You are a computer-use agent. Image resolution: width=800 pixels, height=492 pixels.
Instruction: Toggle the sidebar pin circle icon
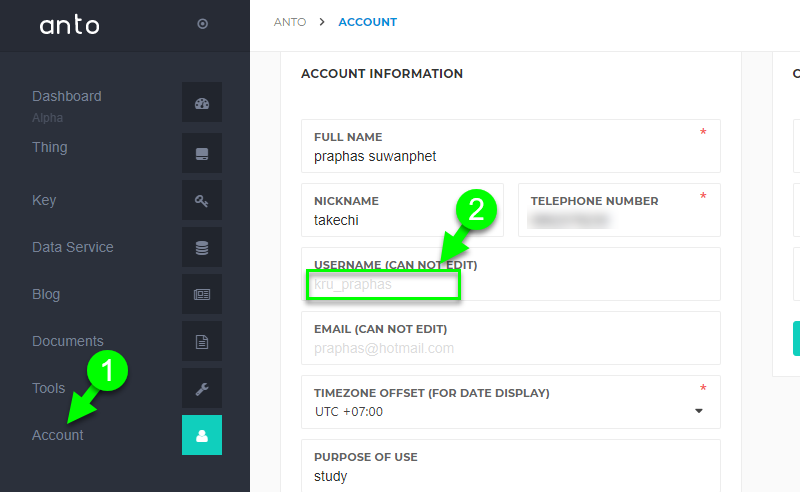click(x=203, y=23)
